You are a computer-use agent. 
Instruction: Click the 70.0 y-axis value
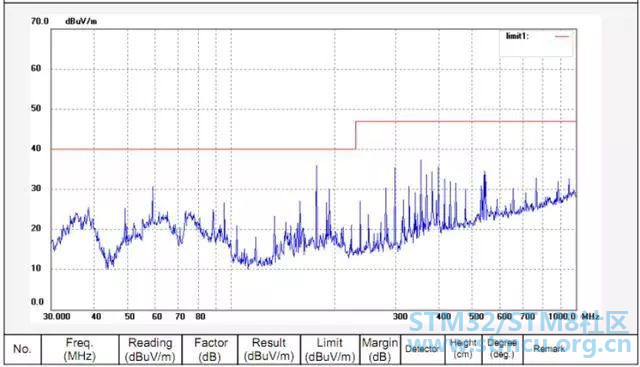40,21
